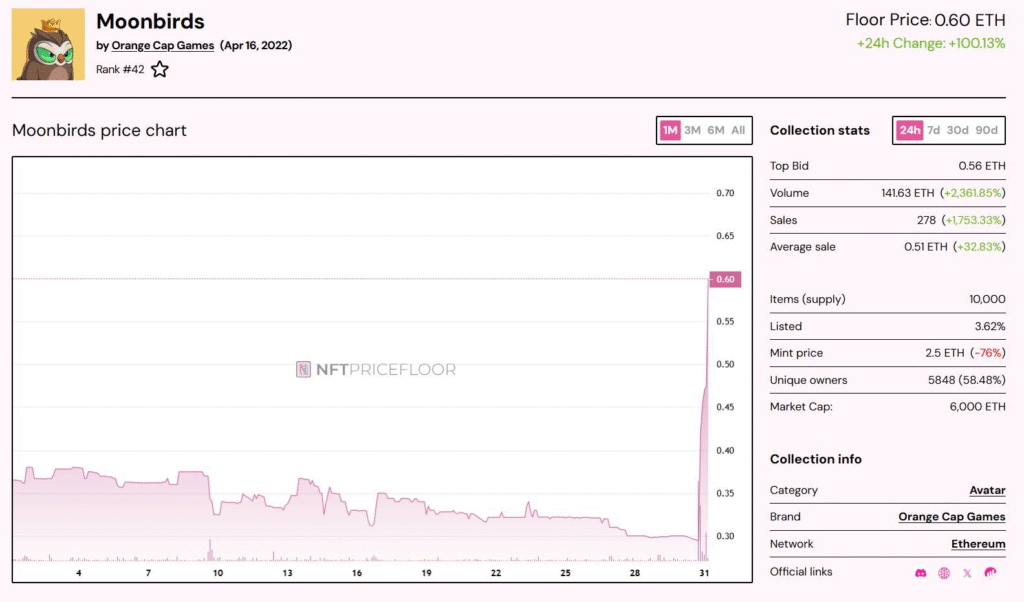Viewport: 1024px width, 602px height.
Task: Open the Avatar category link
Action: [x=987, y=490]
